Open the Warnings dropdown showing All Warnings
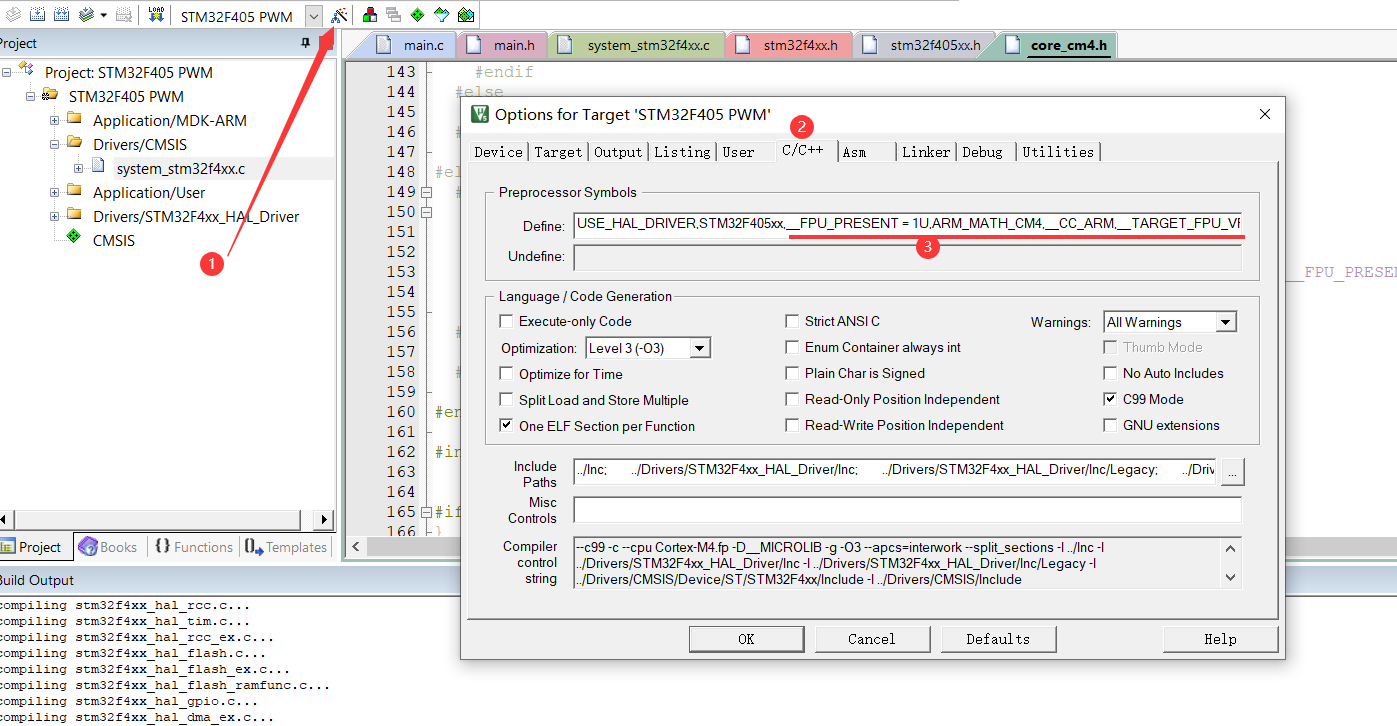1397x726 pixels. pyautogui.click(x=1224, y=321)
